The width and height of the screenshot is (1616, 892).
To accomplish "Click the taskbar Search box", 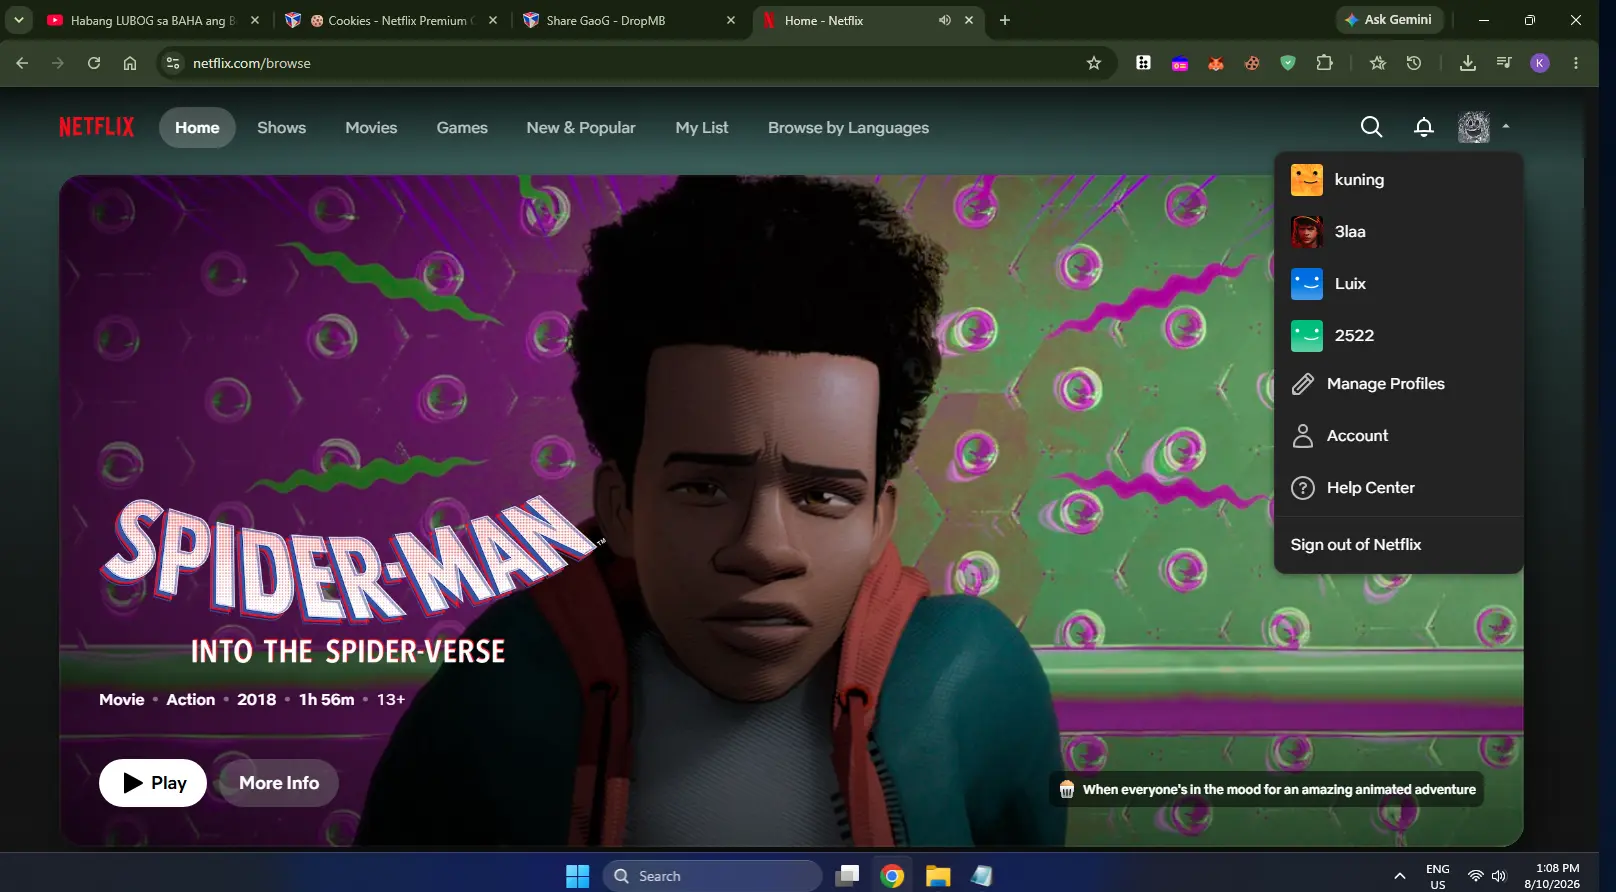I will click(x=712, y=876).
